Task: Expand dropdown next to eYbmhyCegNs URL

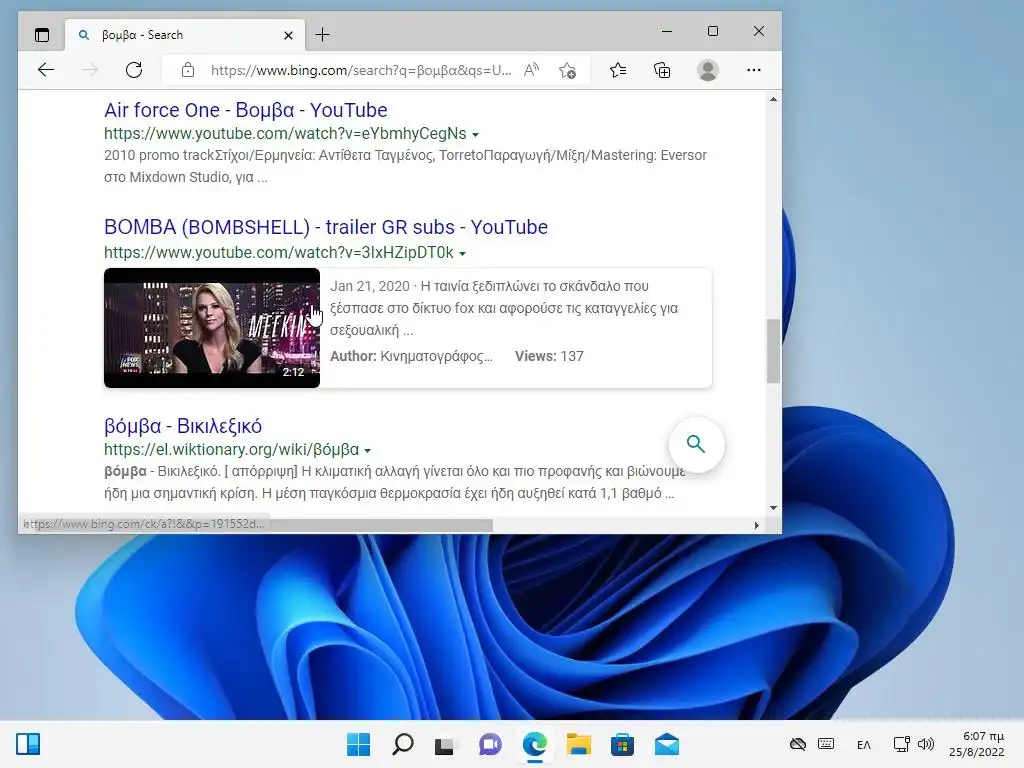Action: [x=475, y=135]
